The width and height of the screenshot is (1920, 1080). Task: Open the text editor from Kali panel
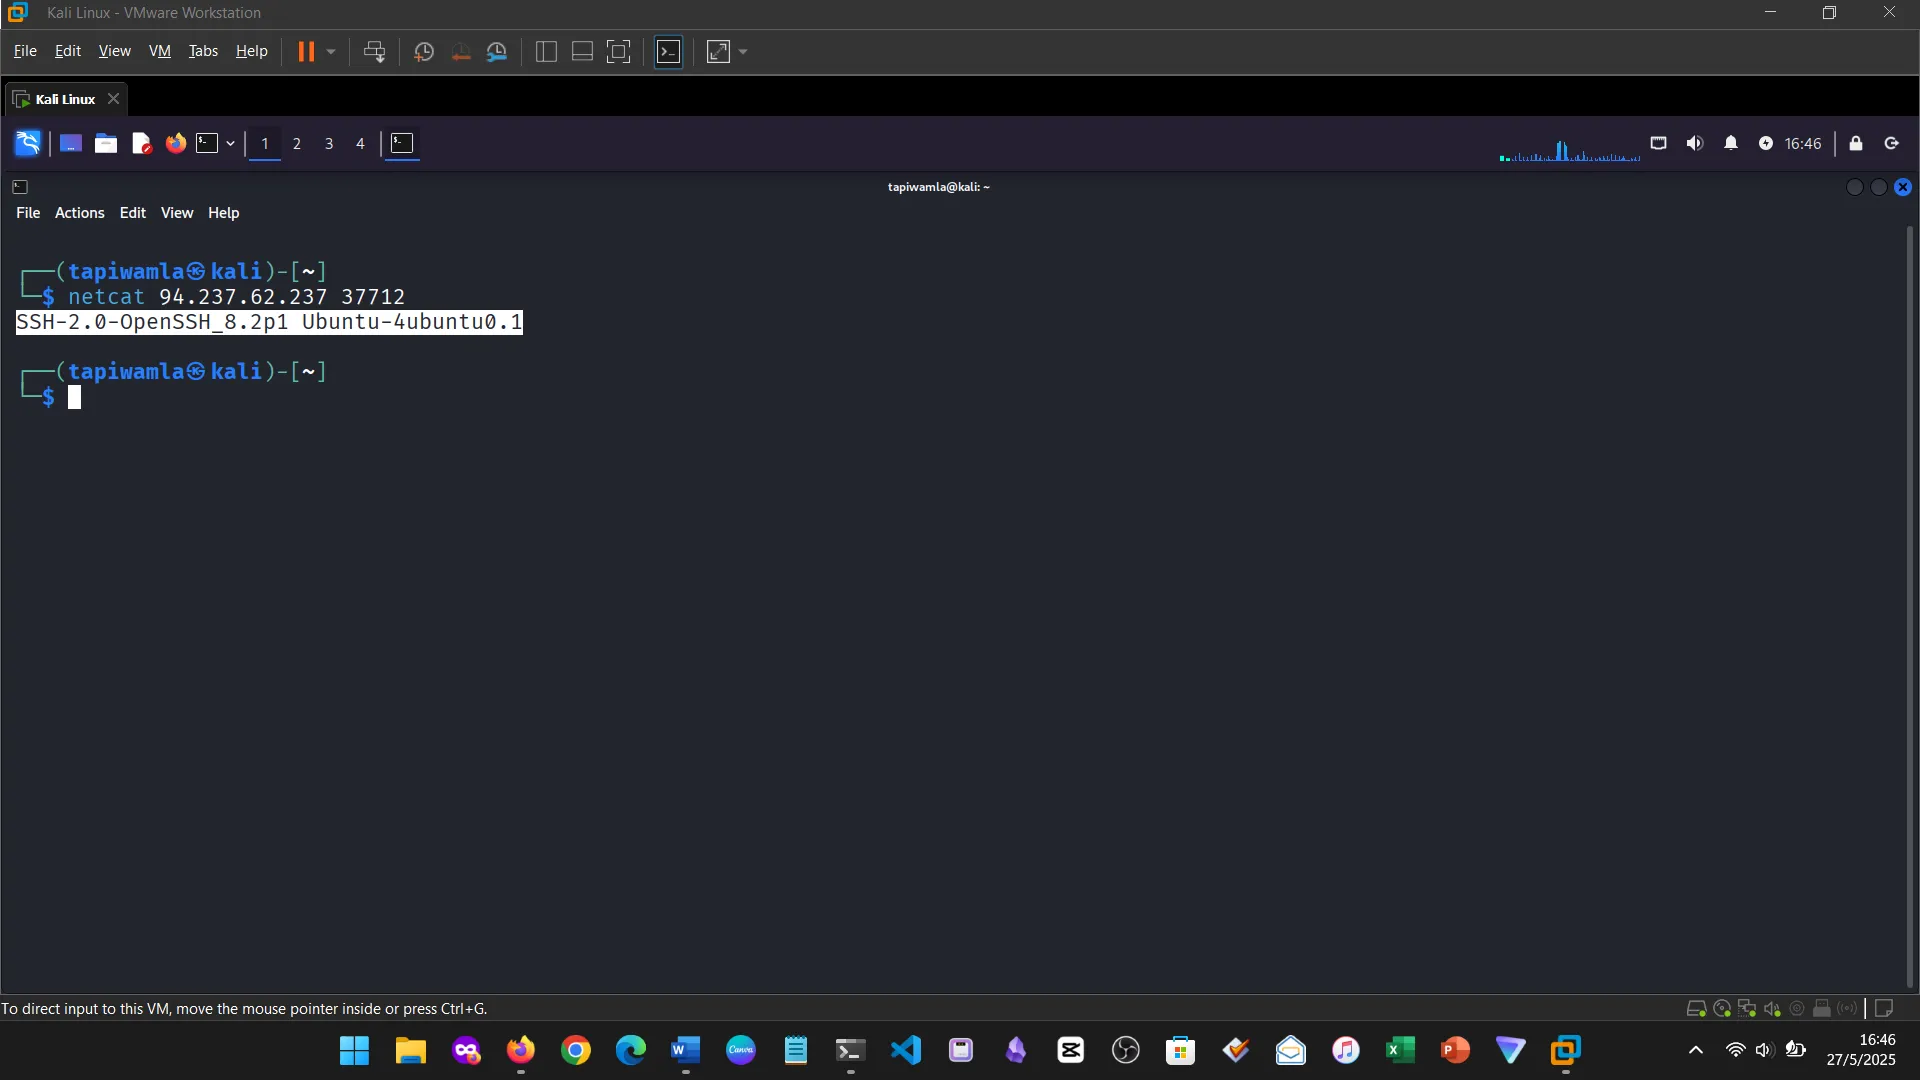141,143
